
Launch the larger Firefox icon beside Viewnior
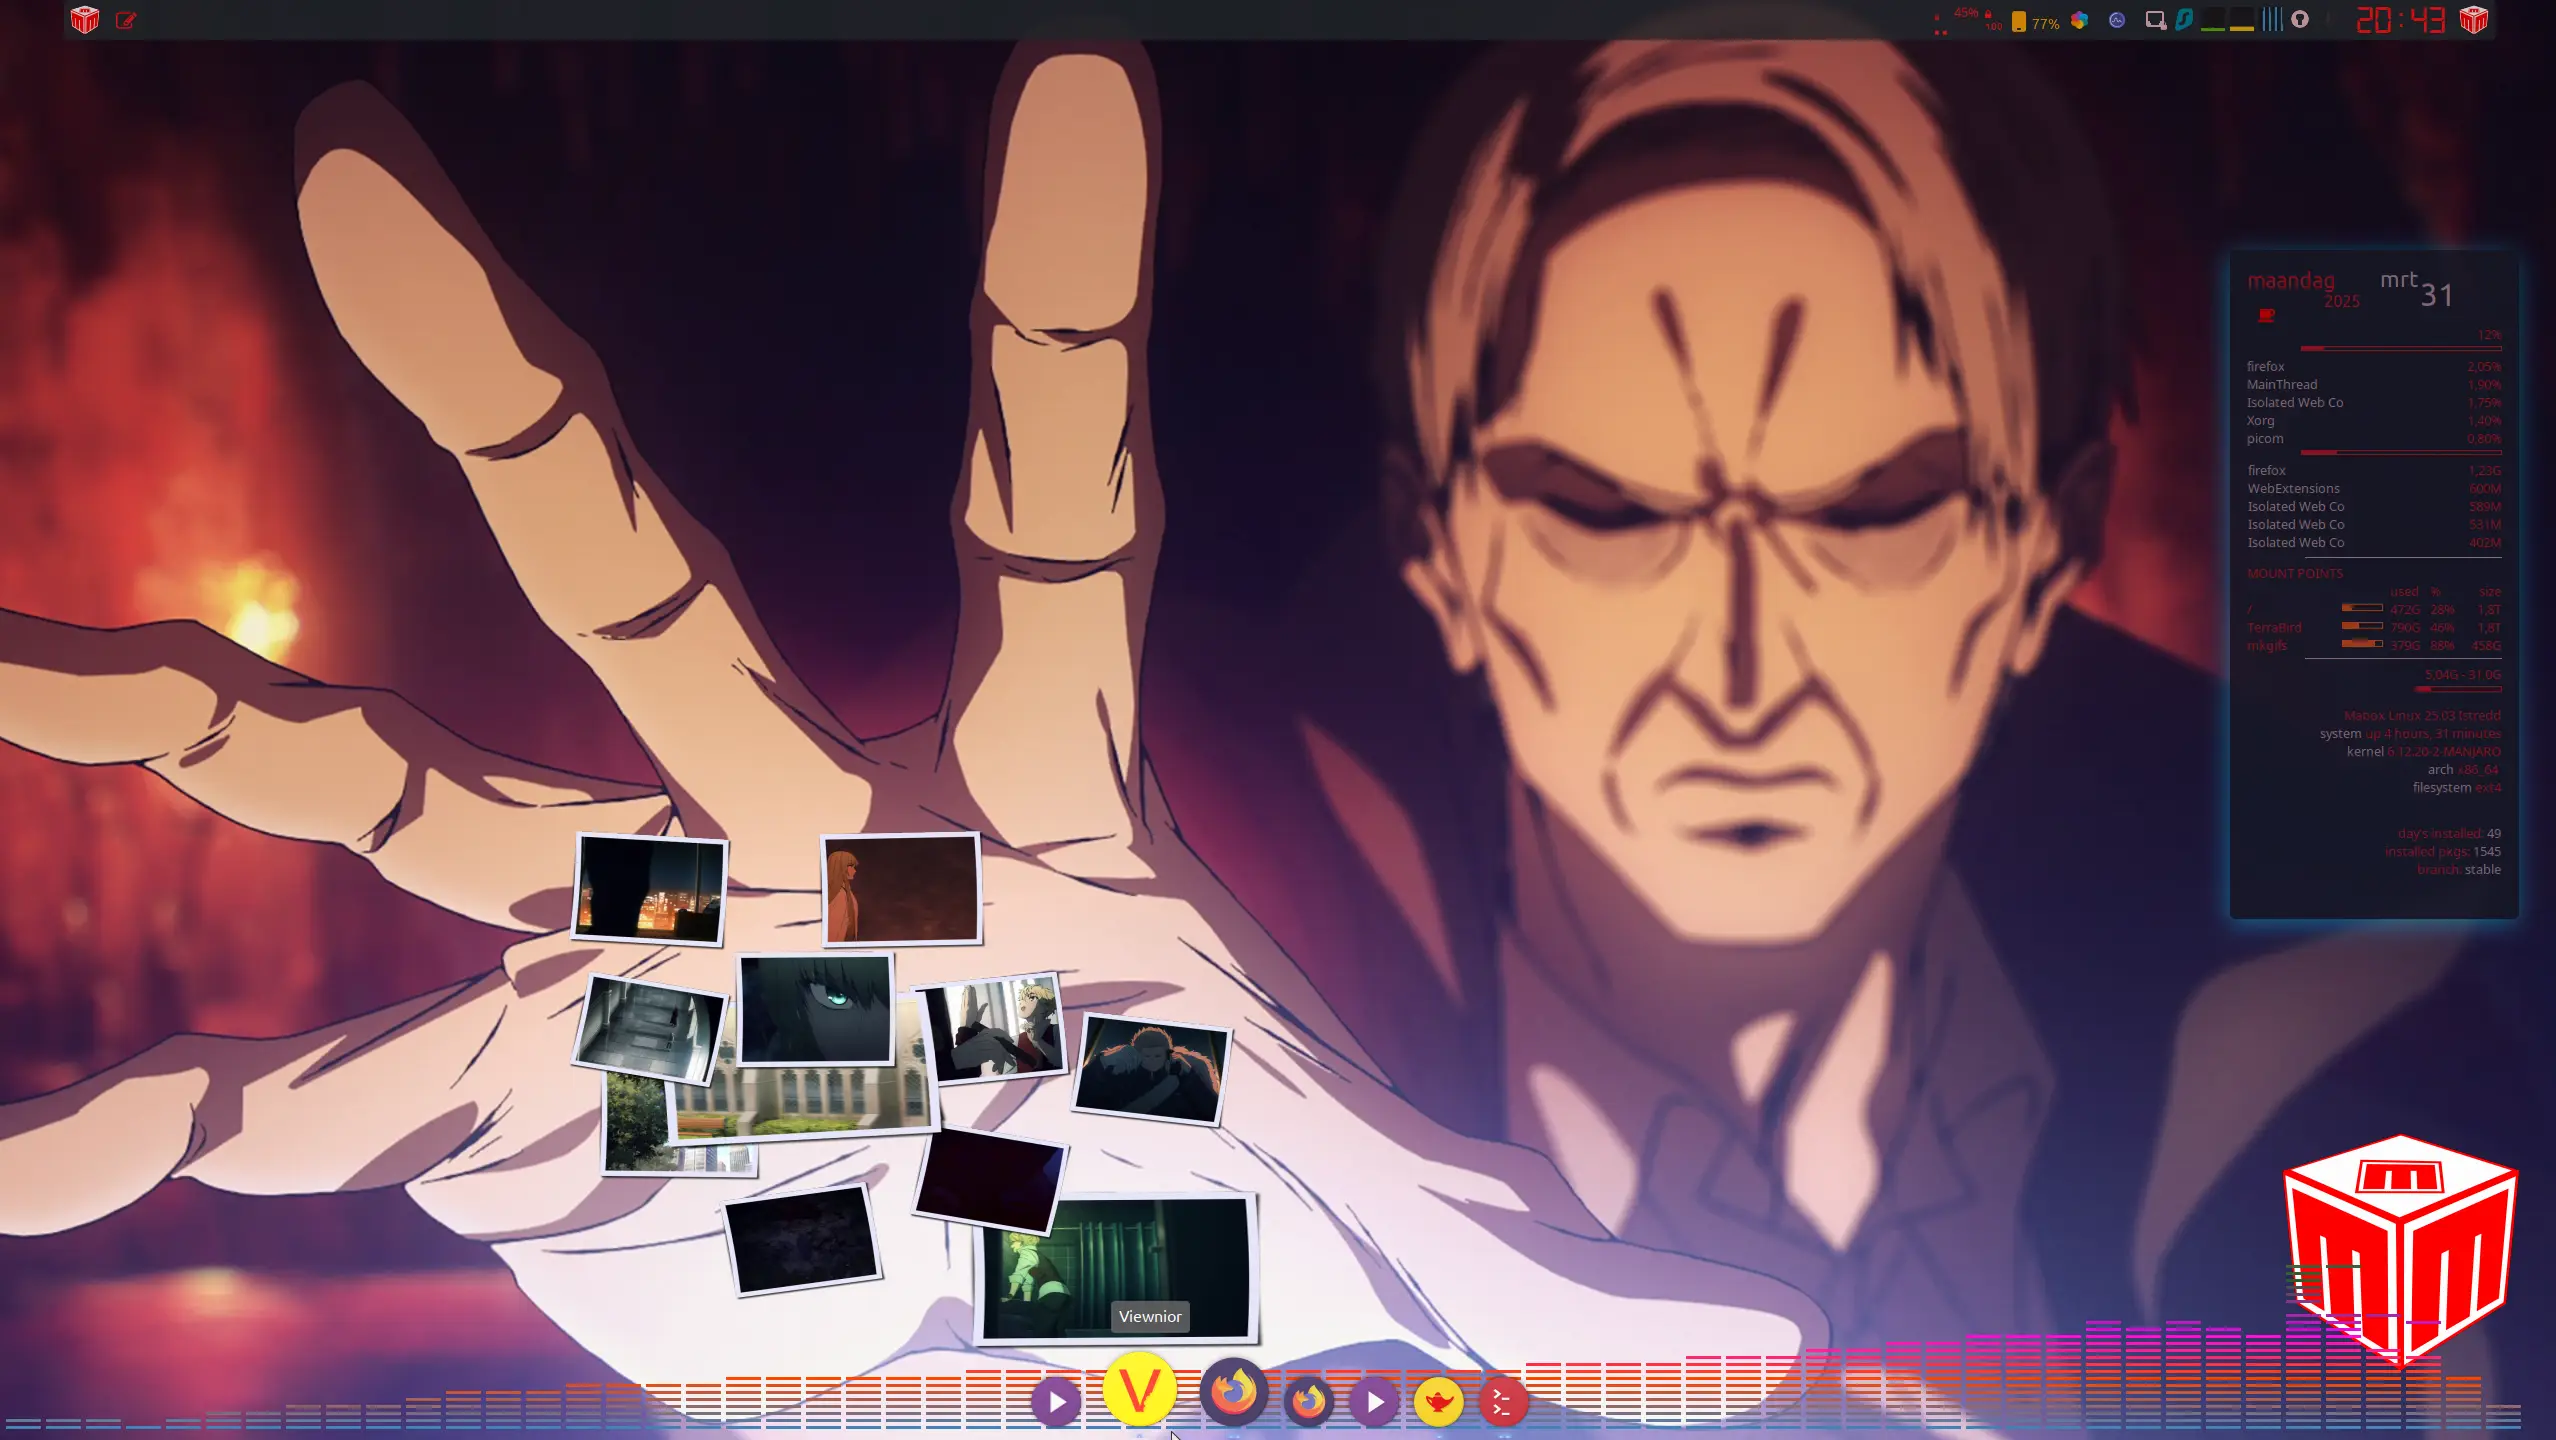pos(1233,1391)
